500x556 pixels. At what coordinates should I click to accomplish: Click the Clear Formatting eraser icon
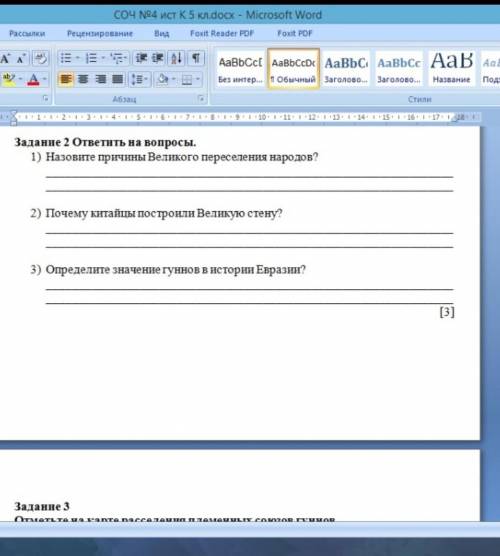click(40, 59)
